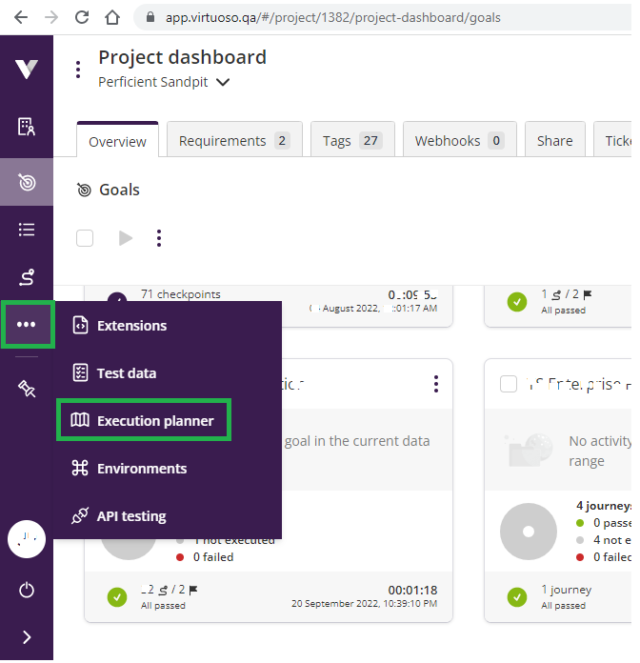The height and width of the screenshot is (663, 640).
Task: Click the Tags count badge 27
Action: (370, 140)
